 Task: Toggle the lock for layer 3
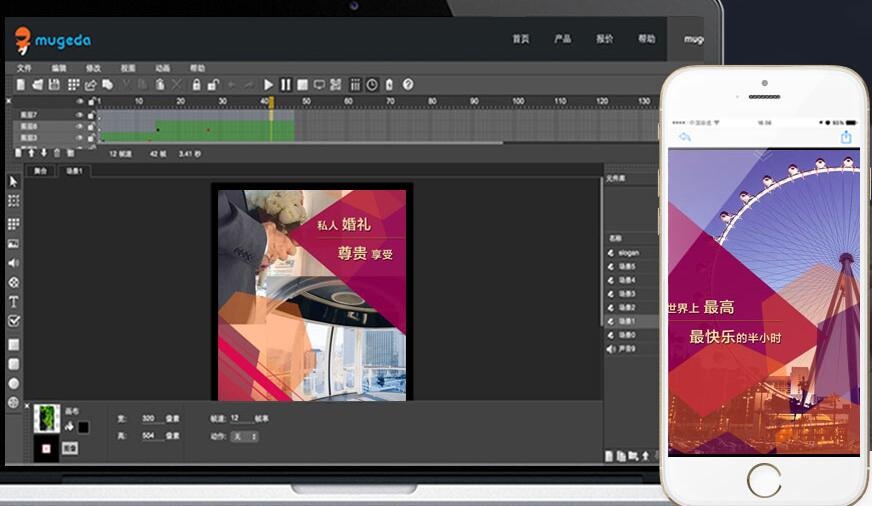point(91,137)
